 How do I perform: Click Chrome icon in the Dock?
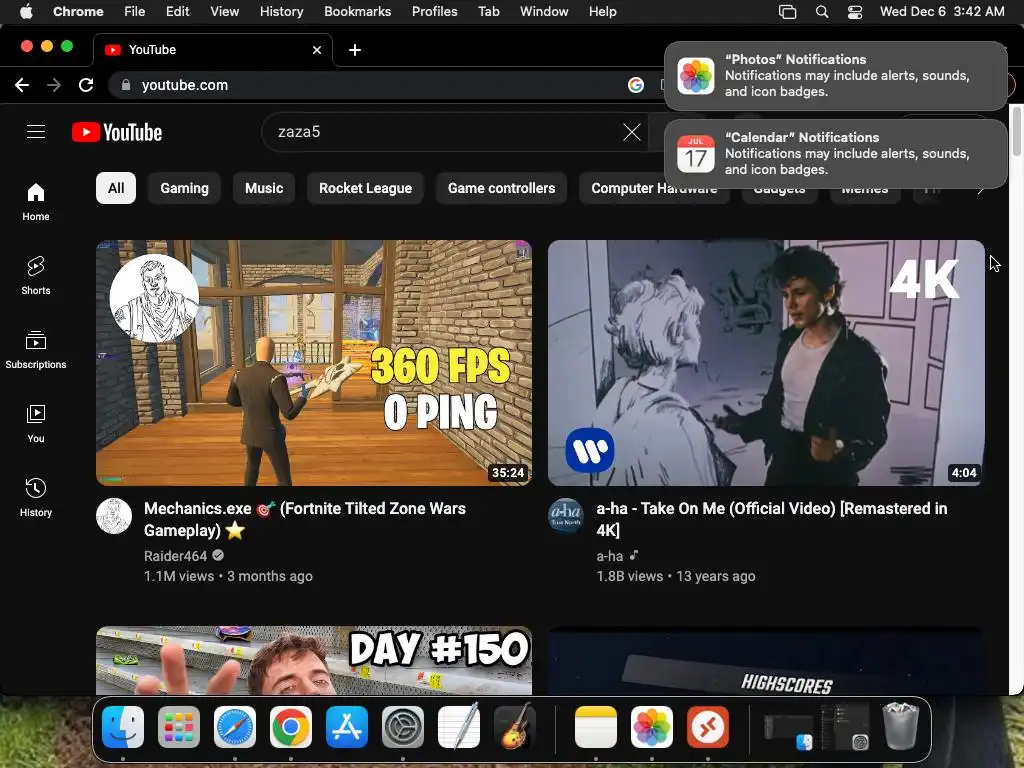(x=291, y=727)
